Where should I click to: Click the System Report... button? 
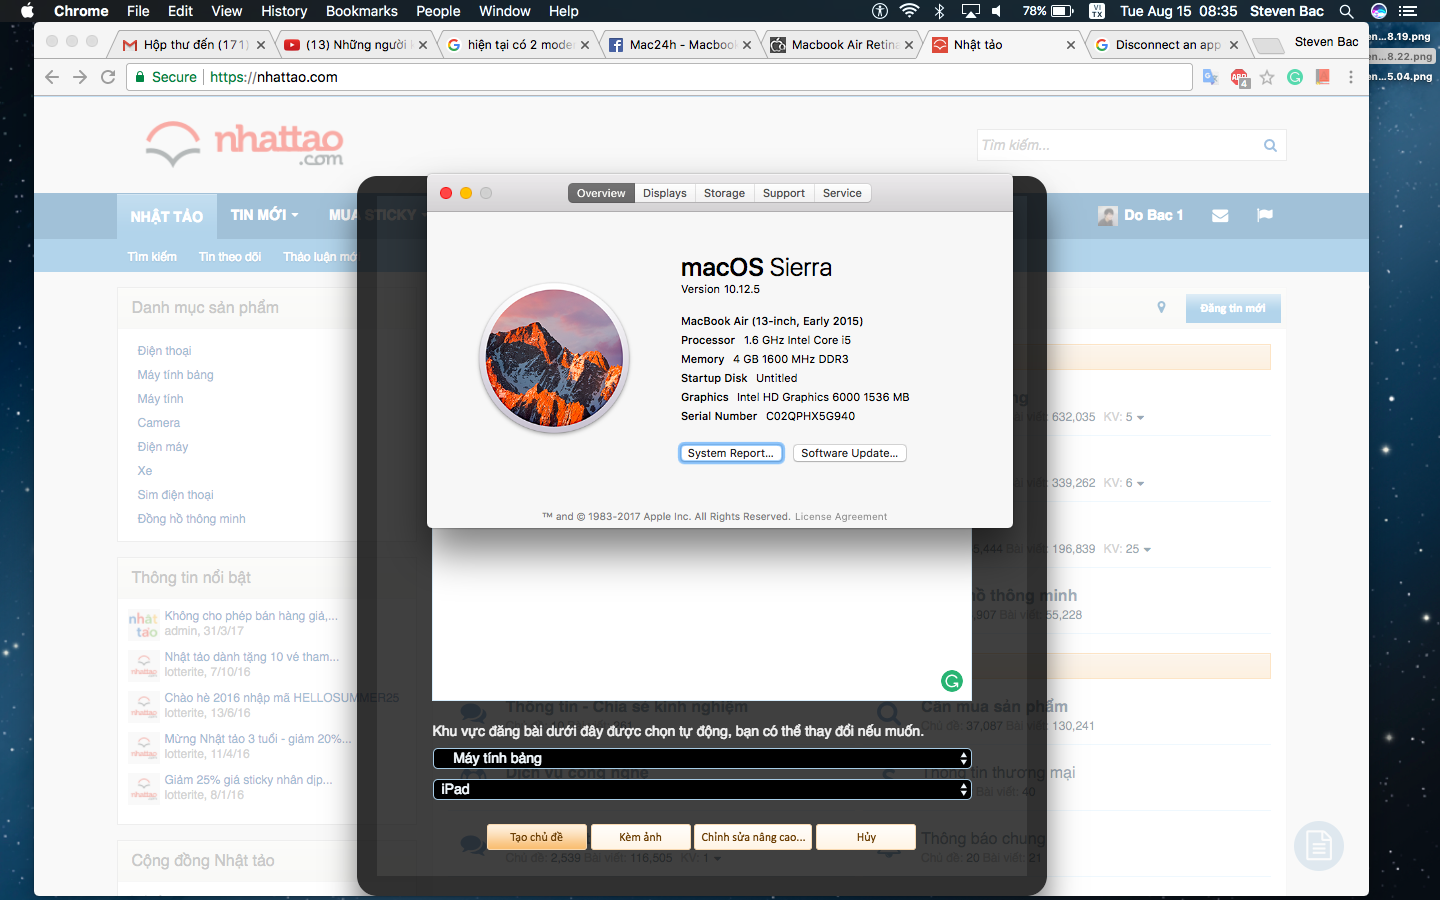[x=731, y=453]
